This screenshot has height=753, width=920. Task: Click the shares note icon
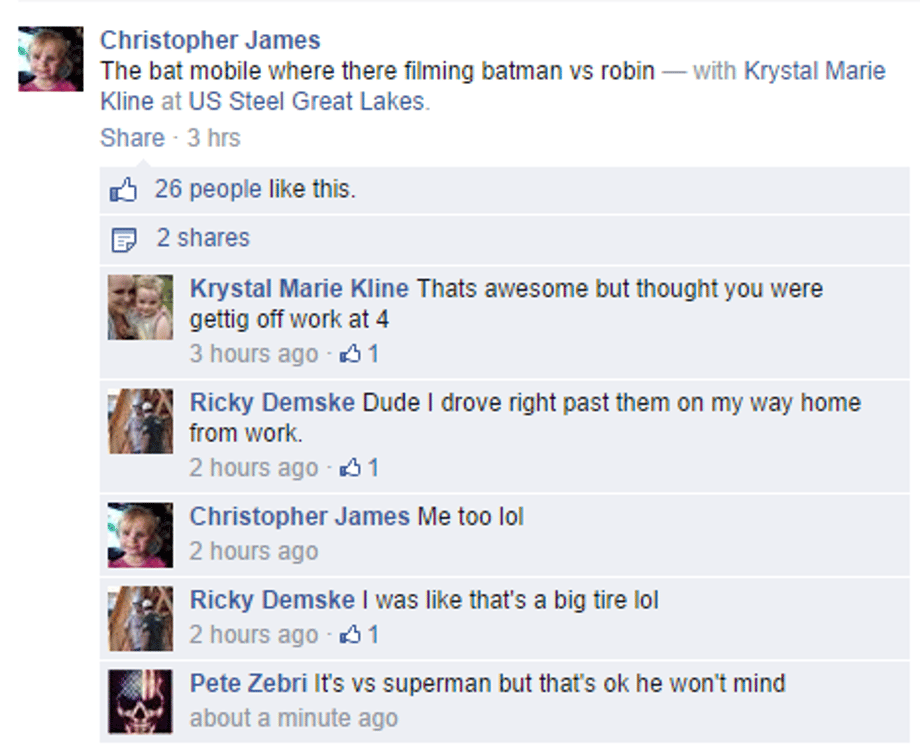point(124,239)
